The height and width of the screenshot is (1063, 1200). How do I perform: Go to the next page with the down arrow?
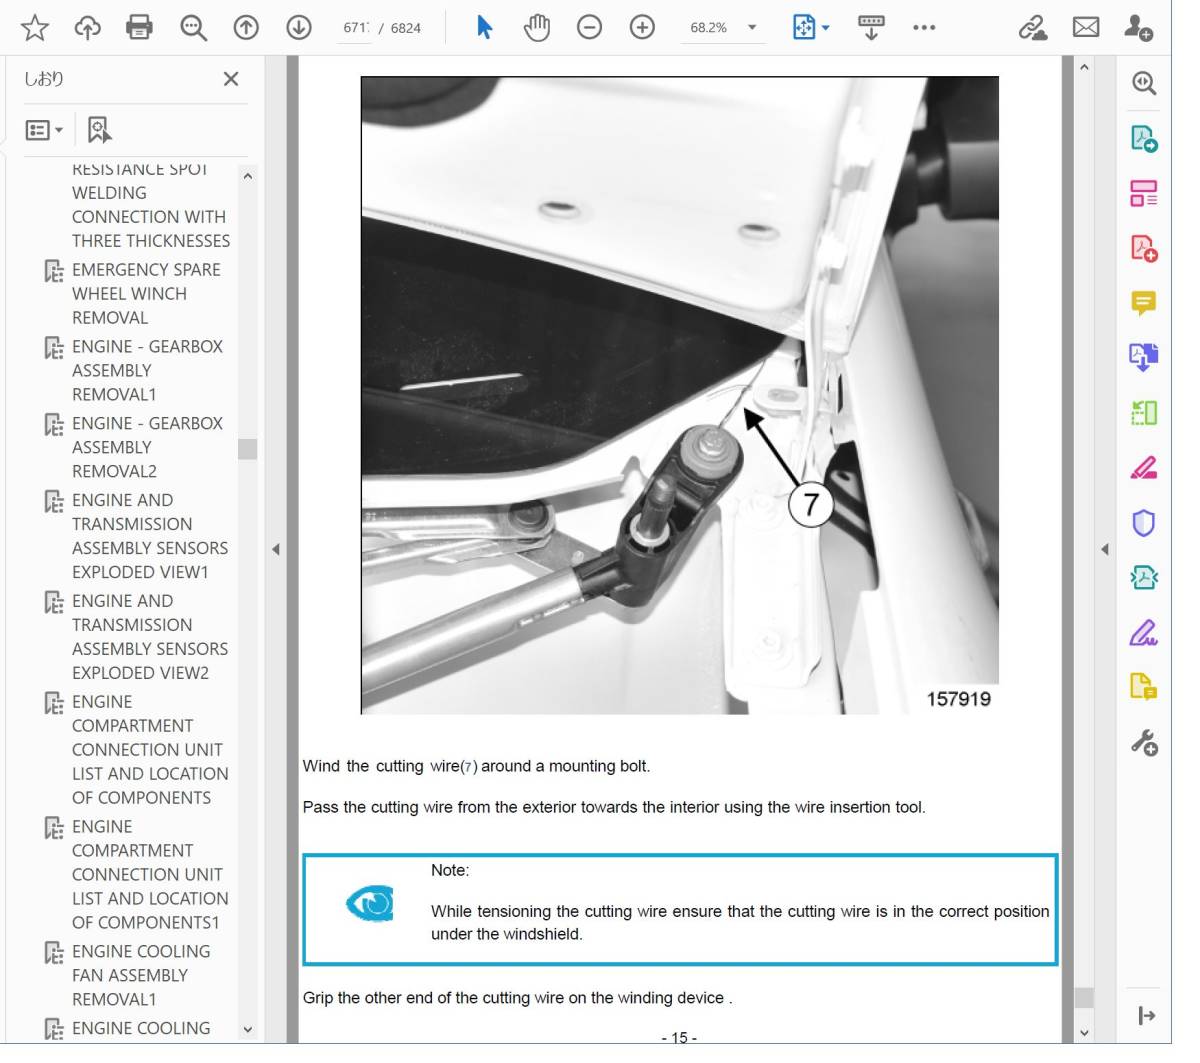[298, 28]
